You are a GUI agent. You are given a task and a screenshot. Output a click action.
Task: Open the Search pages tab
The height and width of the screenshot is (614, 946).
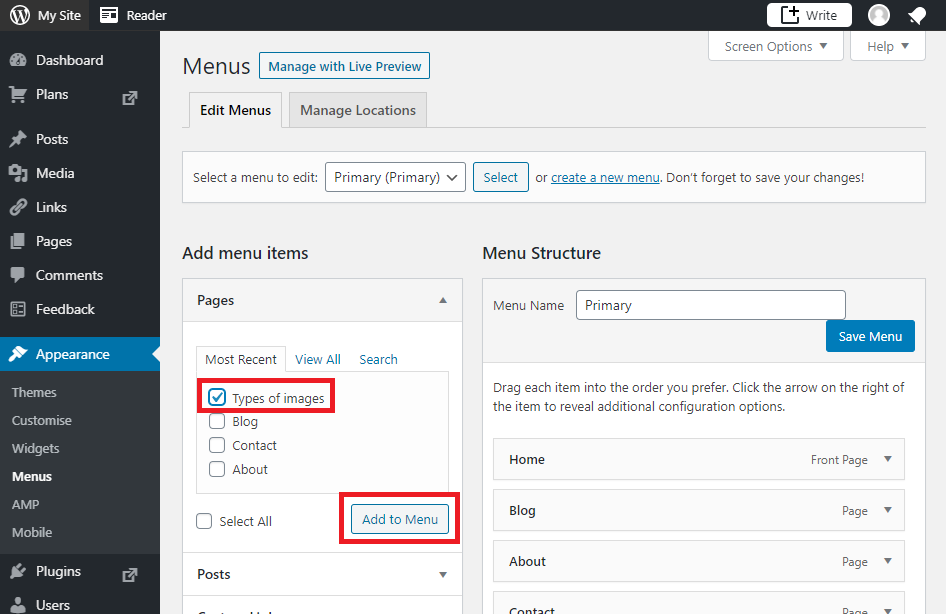point(378,359)
